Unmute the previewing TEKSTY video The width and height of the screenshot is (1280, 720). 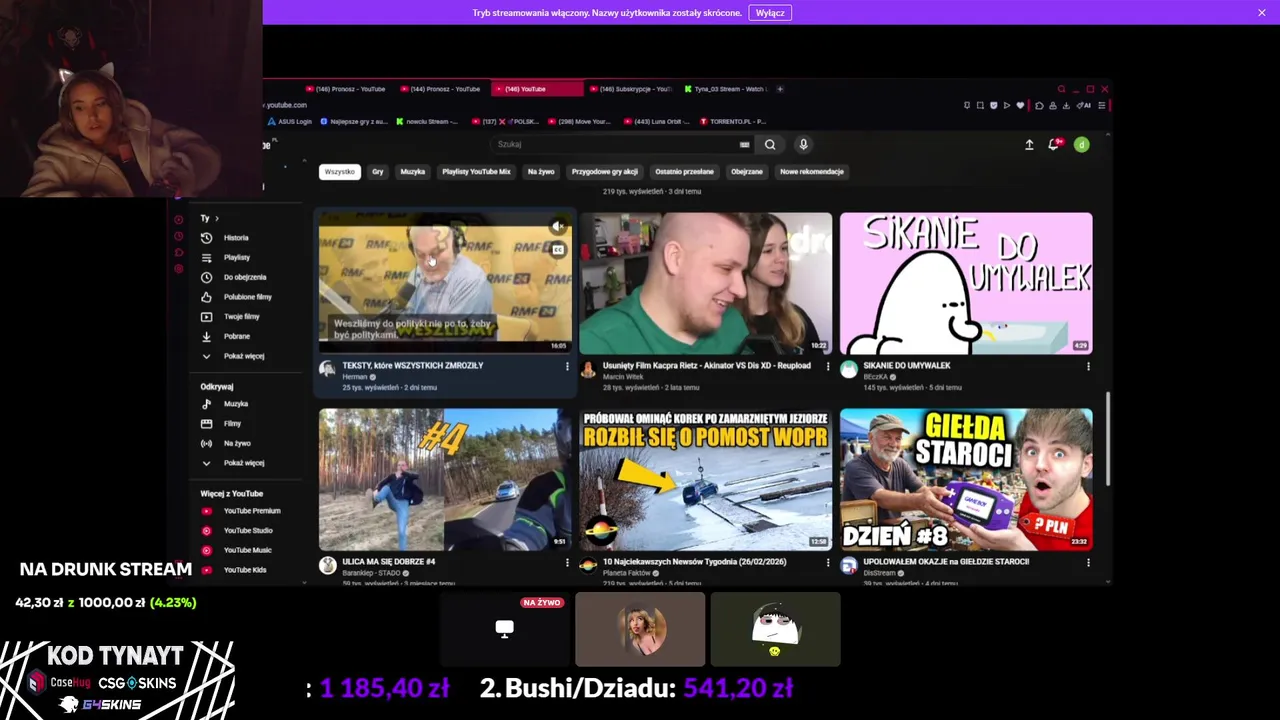pyautogui.click(x=558, y=227)
